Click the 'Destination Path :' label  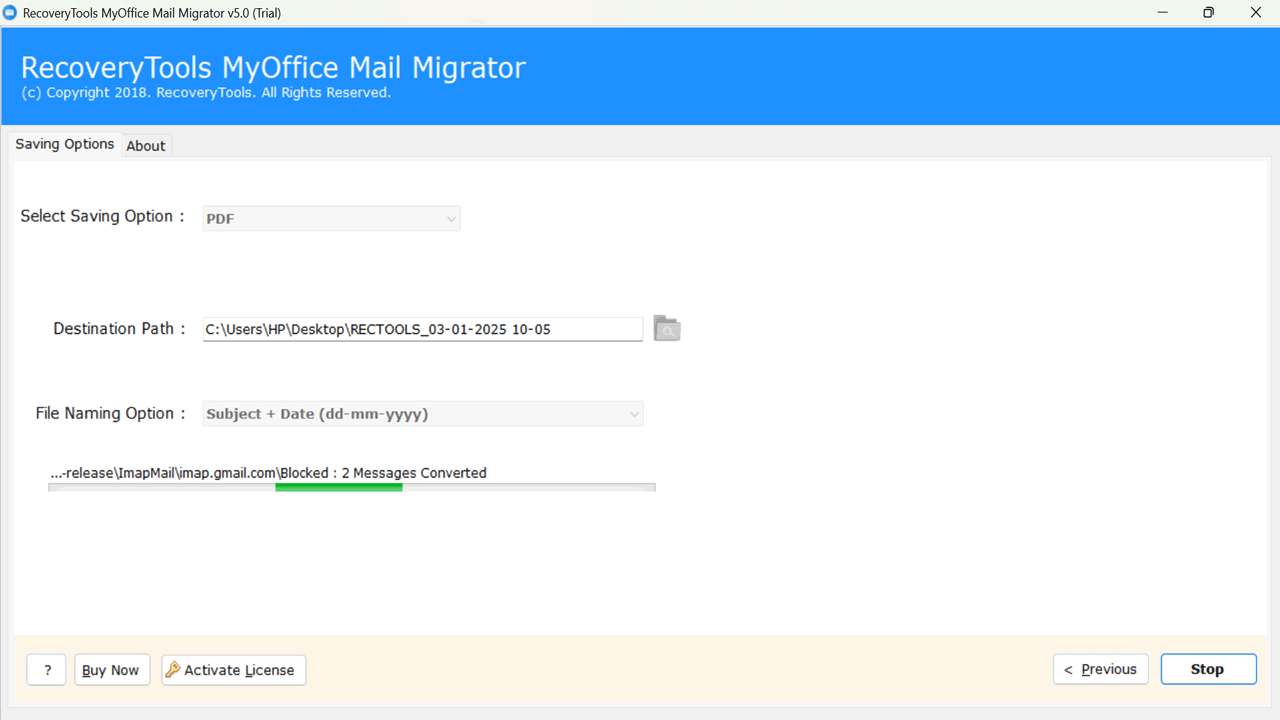(x=119, y=328)
